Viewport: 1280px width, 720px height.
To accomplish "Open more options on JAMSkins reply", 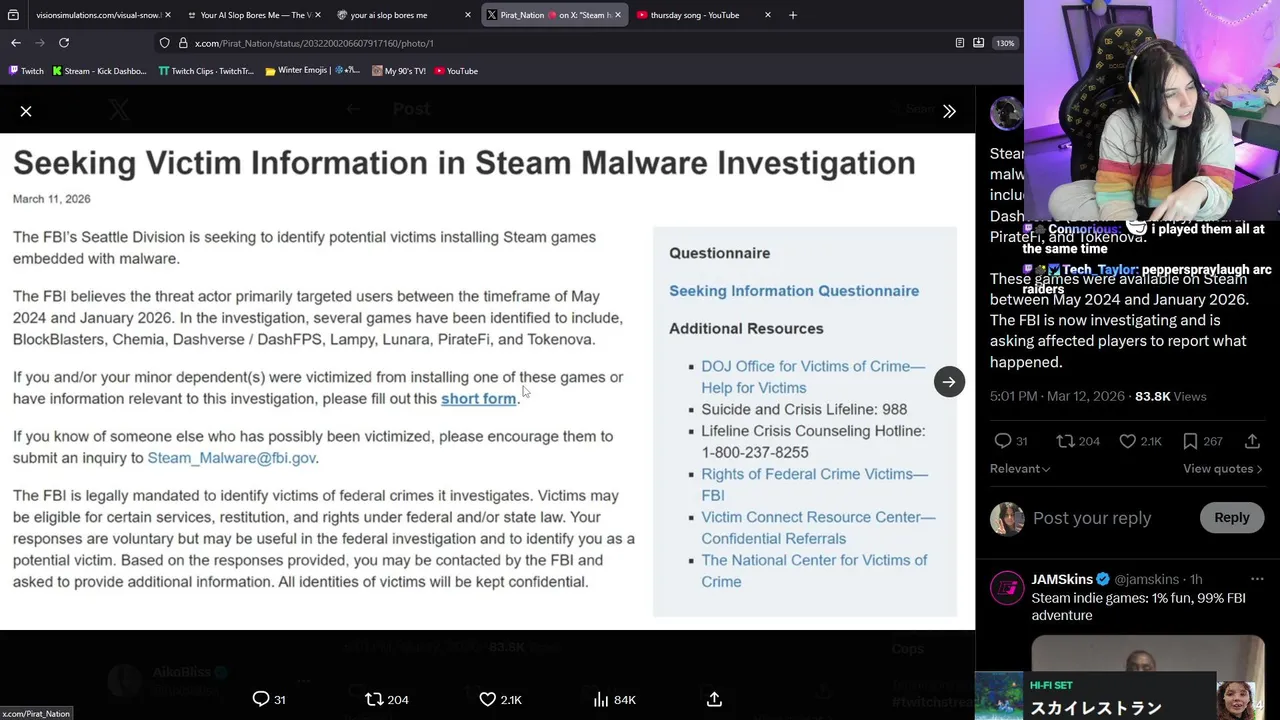I will click(1257, 579).
